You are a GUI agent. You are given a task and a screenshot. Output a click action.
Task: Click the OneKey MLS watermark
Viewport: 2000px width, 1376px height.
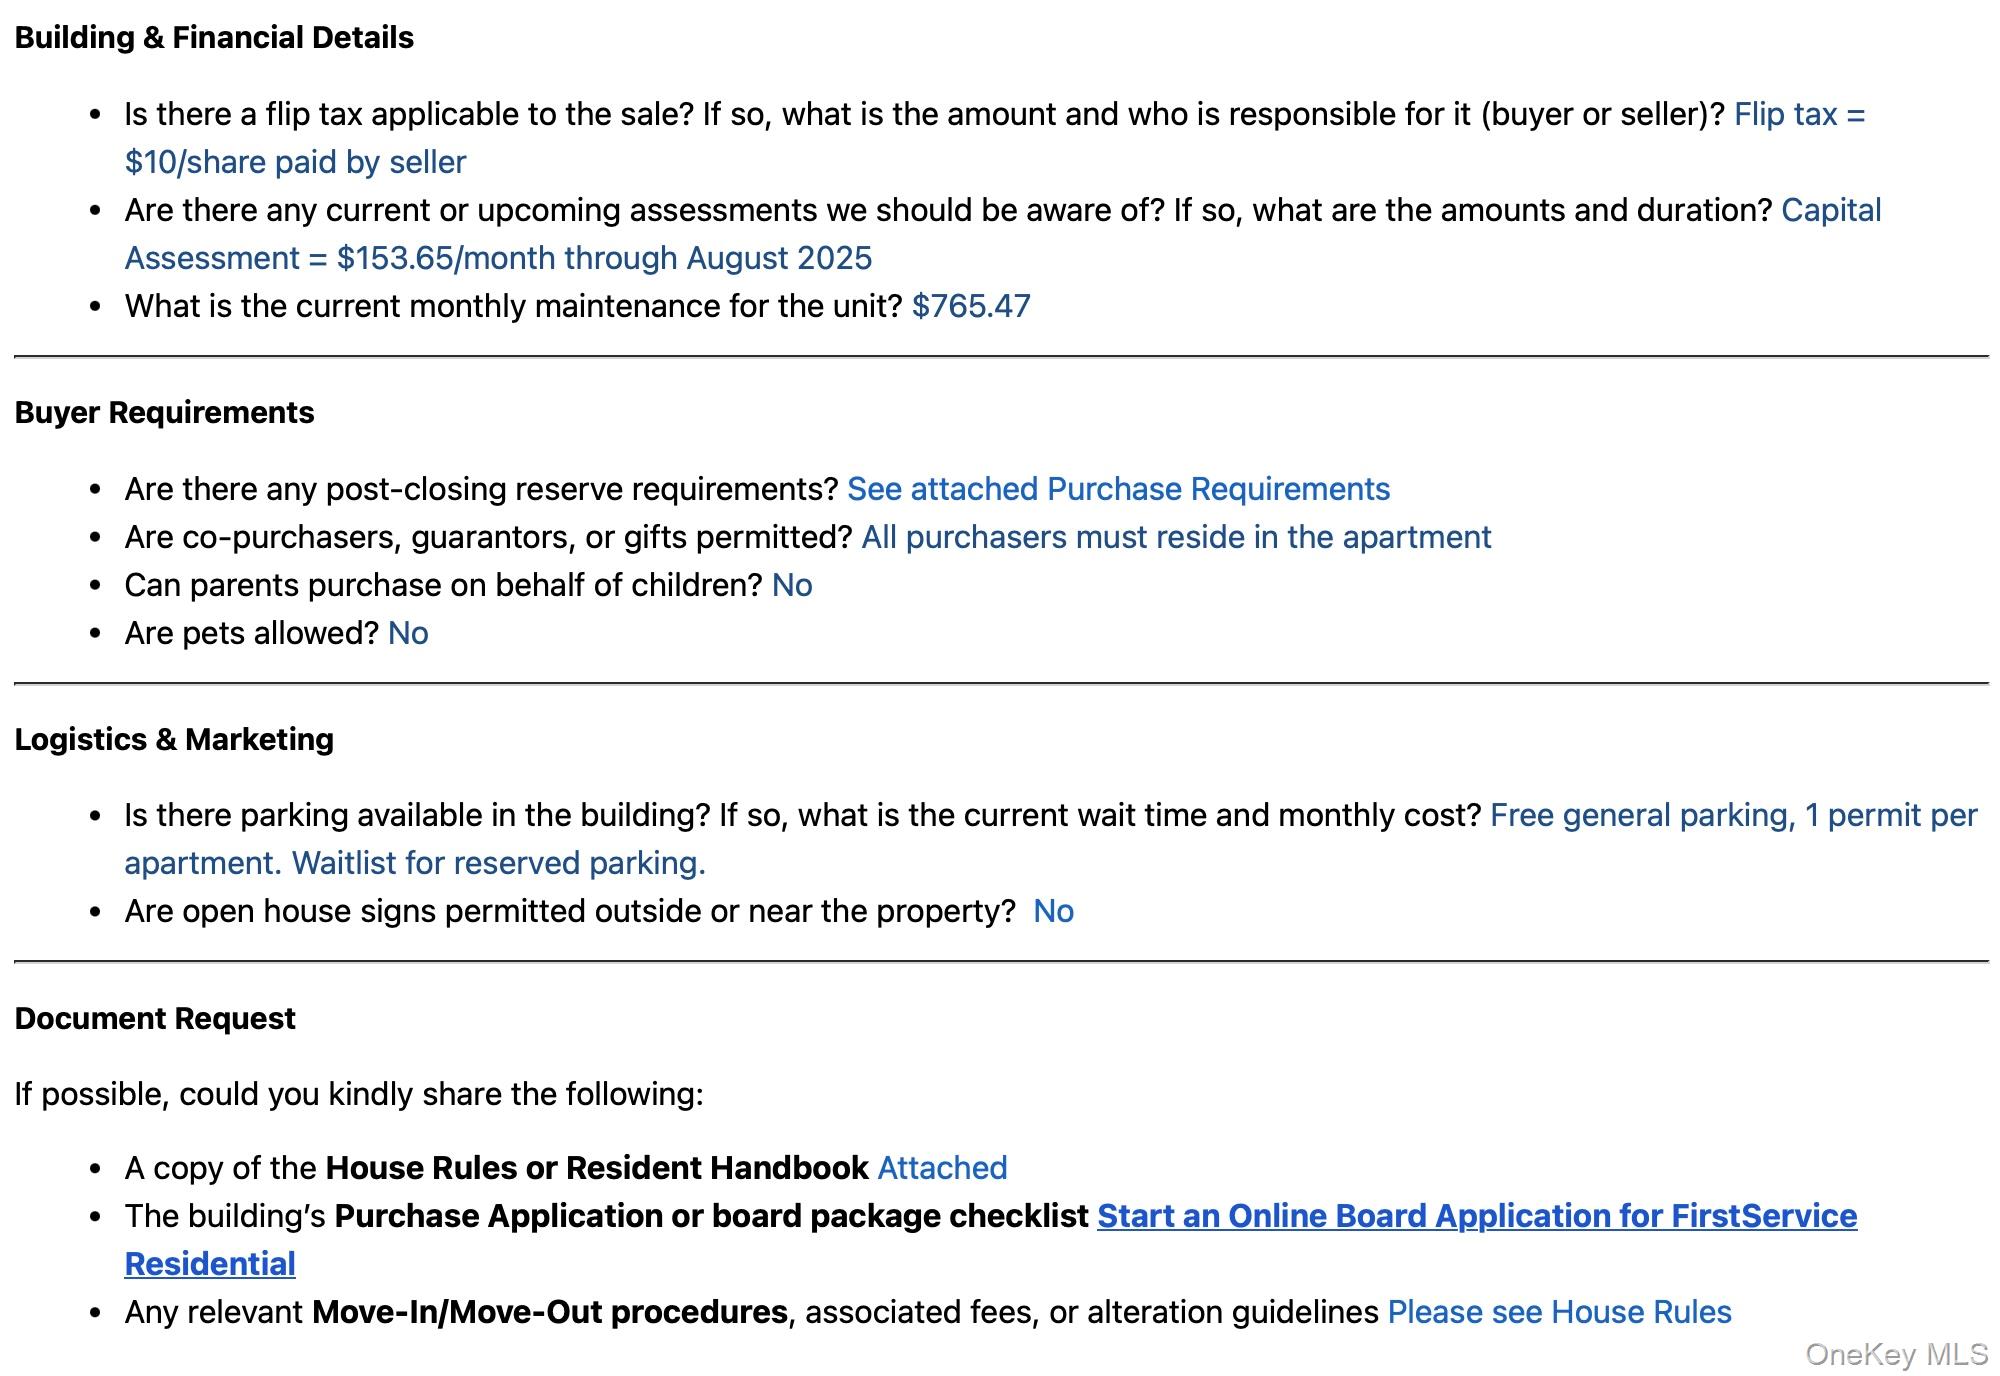pyautogui.click(x=1896, y=1354)
